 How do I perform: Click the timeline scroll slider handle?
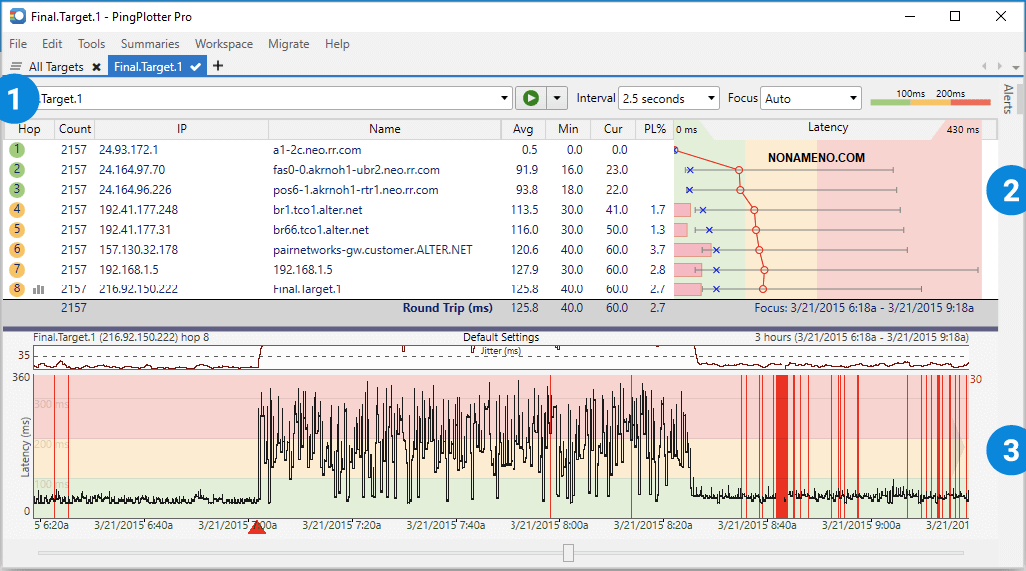568,552
